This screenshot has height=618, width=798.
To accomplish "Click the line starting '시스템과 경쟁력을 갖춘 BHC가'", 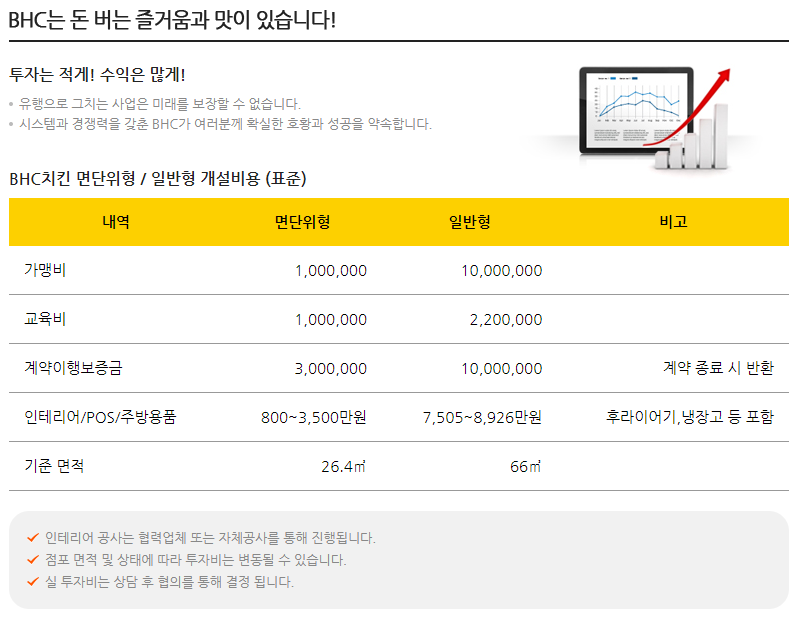I will point(225,124).
